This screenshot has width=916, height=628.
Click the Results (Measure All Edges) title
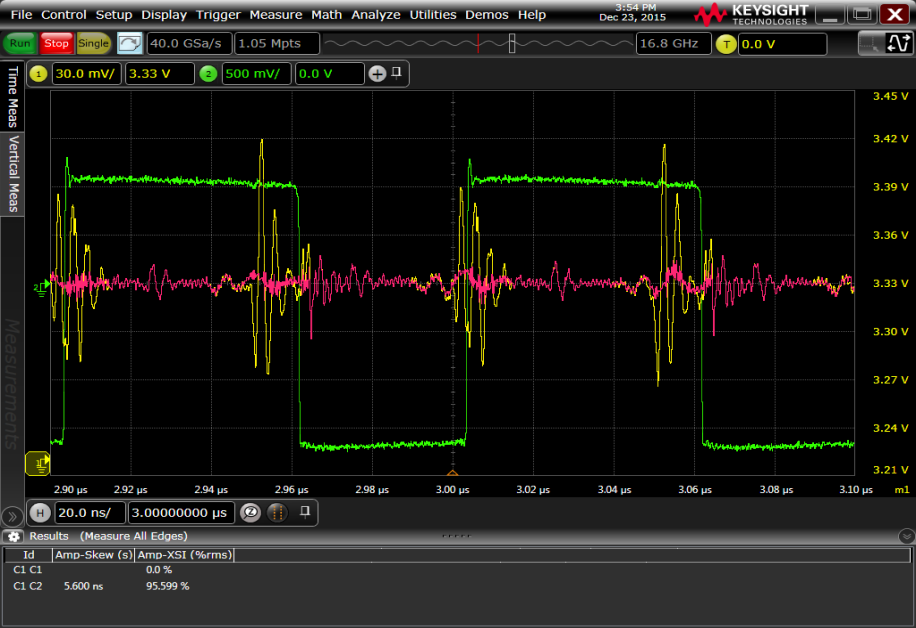pos(108,536)
